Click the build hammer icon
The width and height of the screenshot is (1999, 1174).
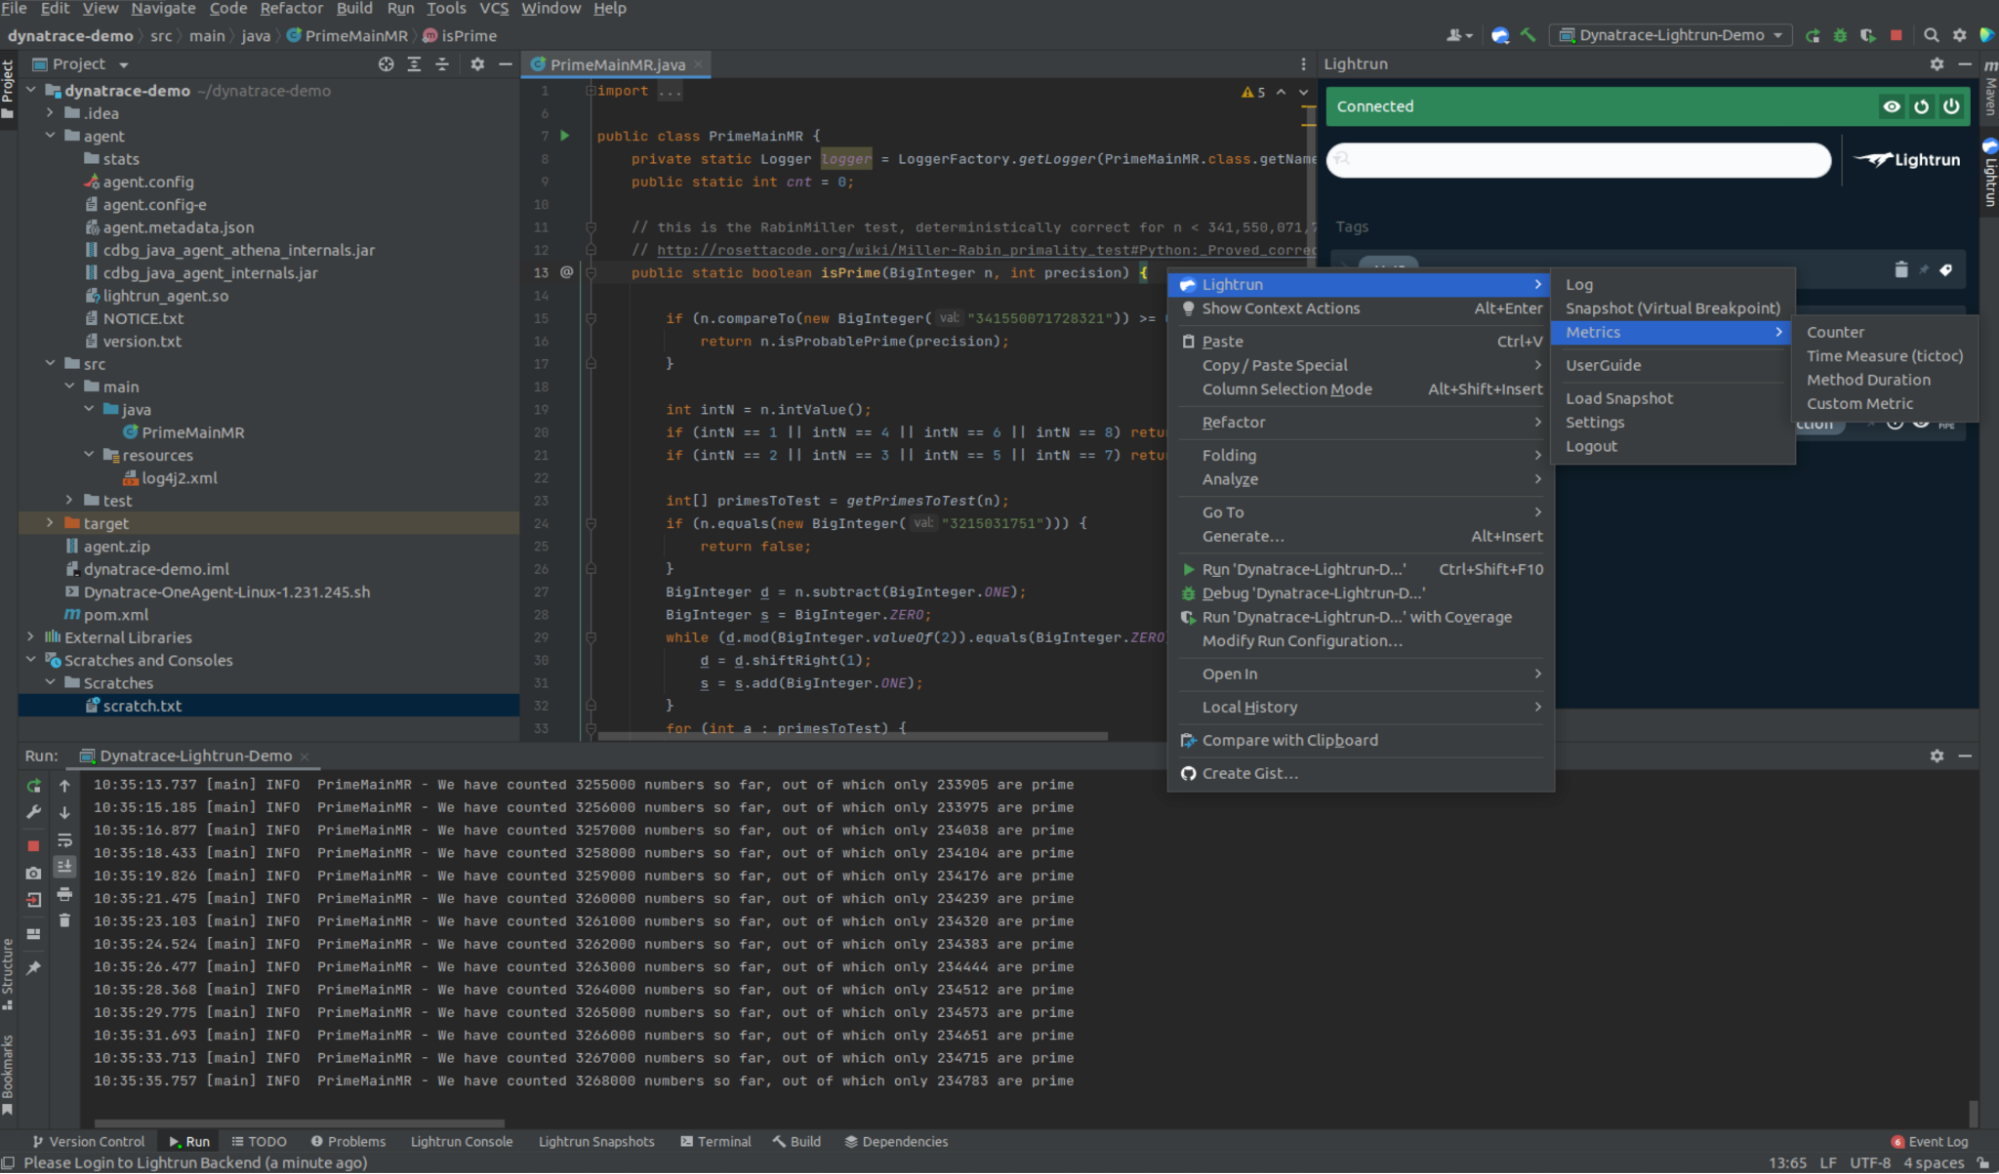[x=1528, y=35]
